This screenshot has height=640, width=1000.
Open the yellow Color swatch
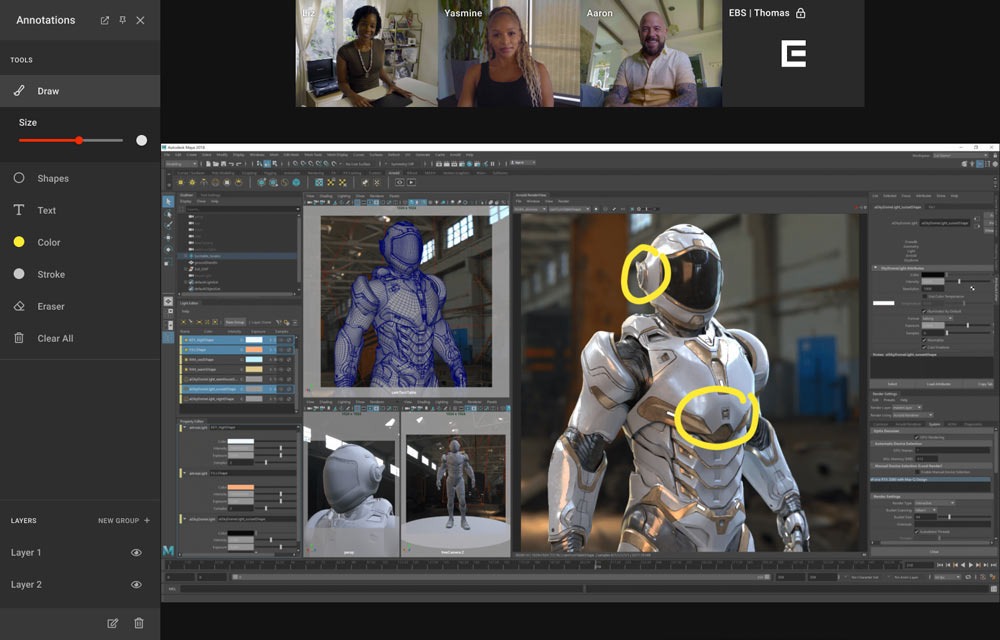pos(19,242)
